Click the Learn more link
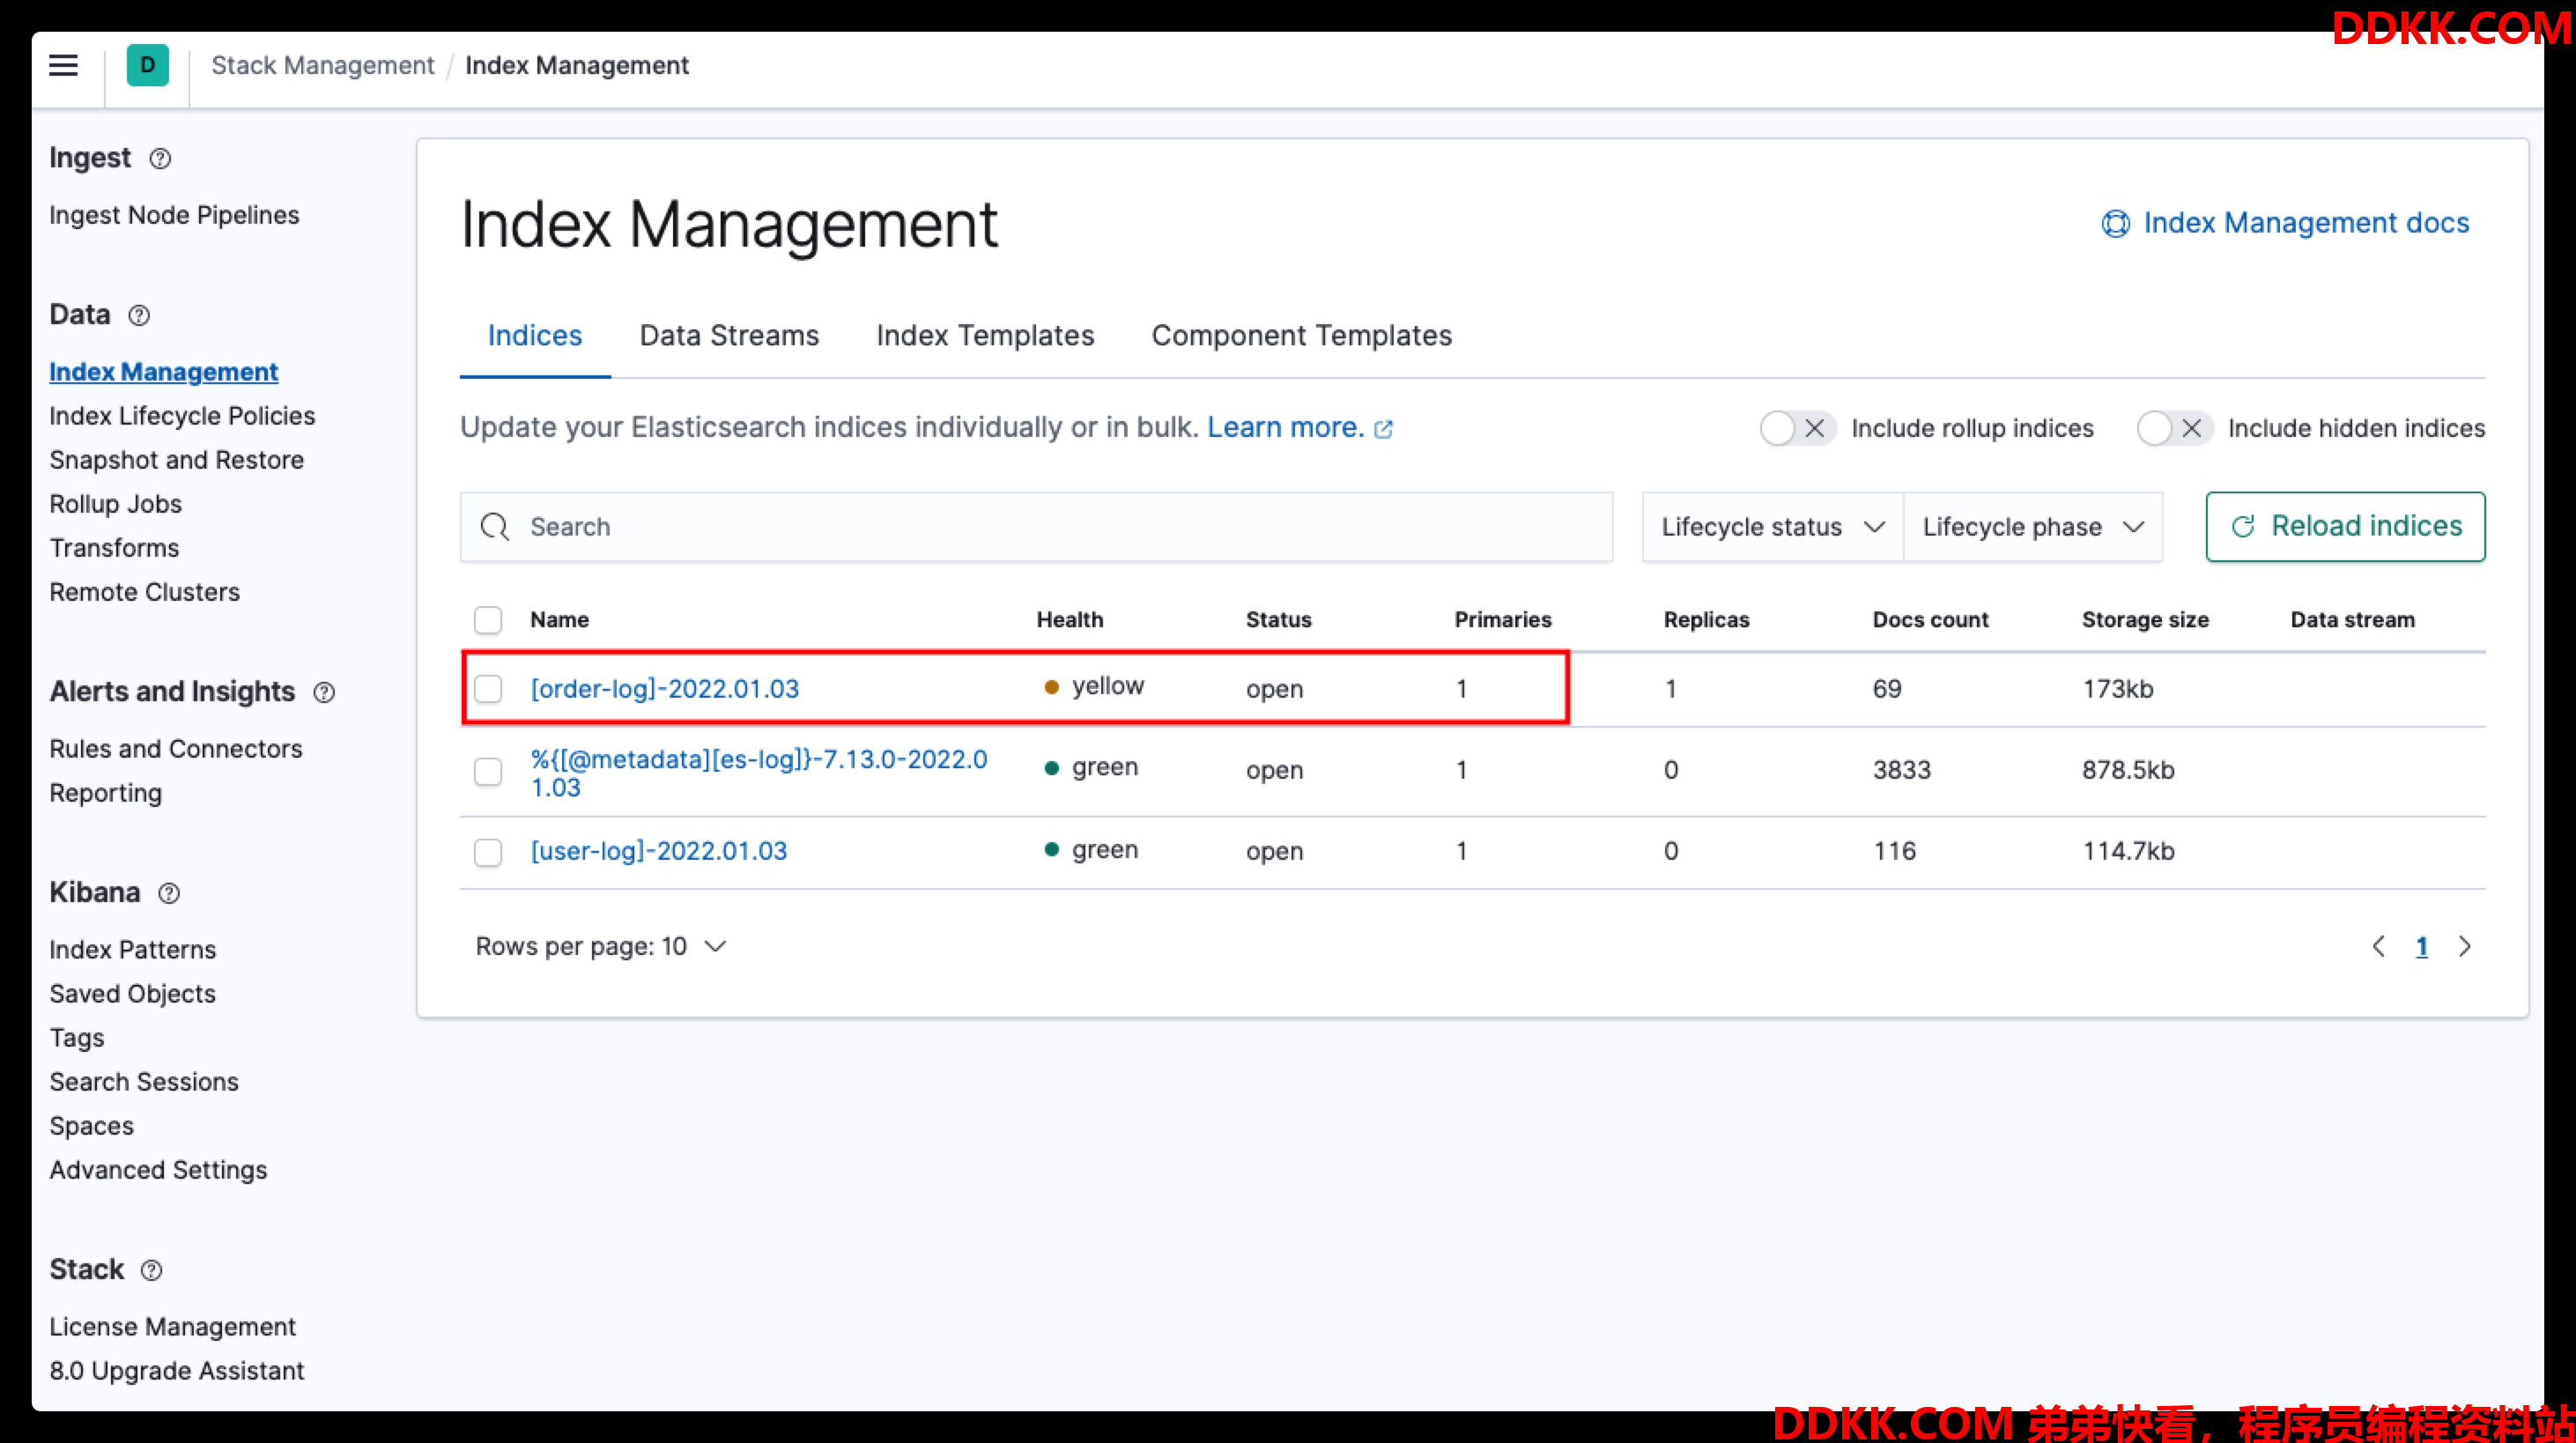This screenshot has width=2576, height=1443. pyautogui.click(x=1285, y=428)
